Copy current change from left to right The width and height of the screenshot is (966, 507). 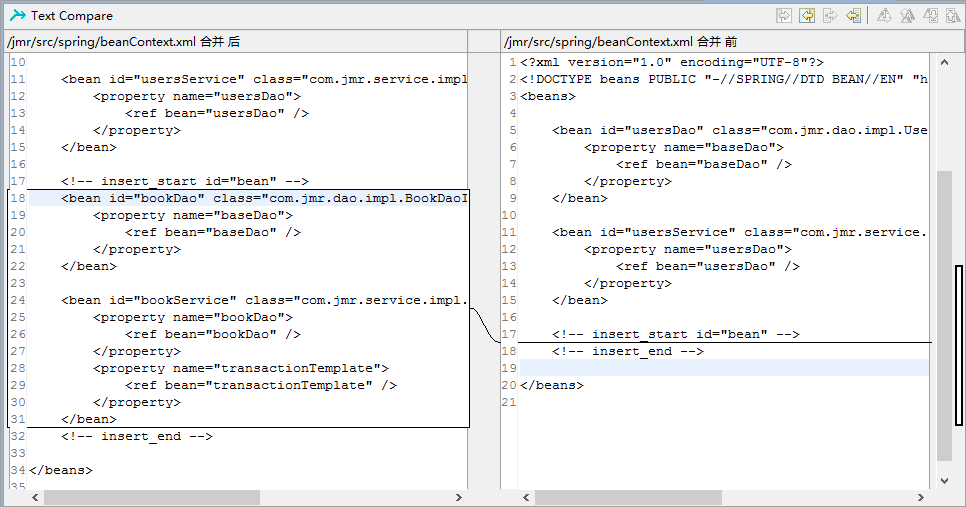pyautogui.click(x=830, y=15)
